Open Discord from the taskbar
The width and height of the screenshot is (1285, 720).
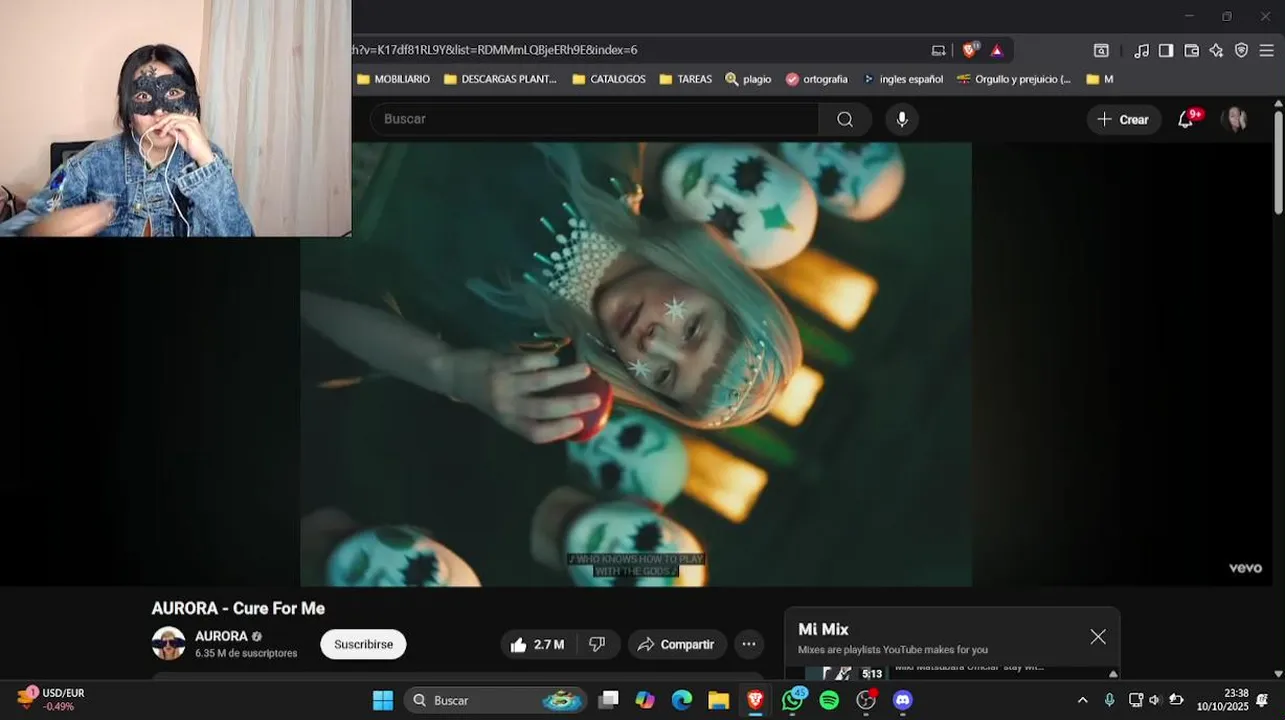click(903, 700)
